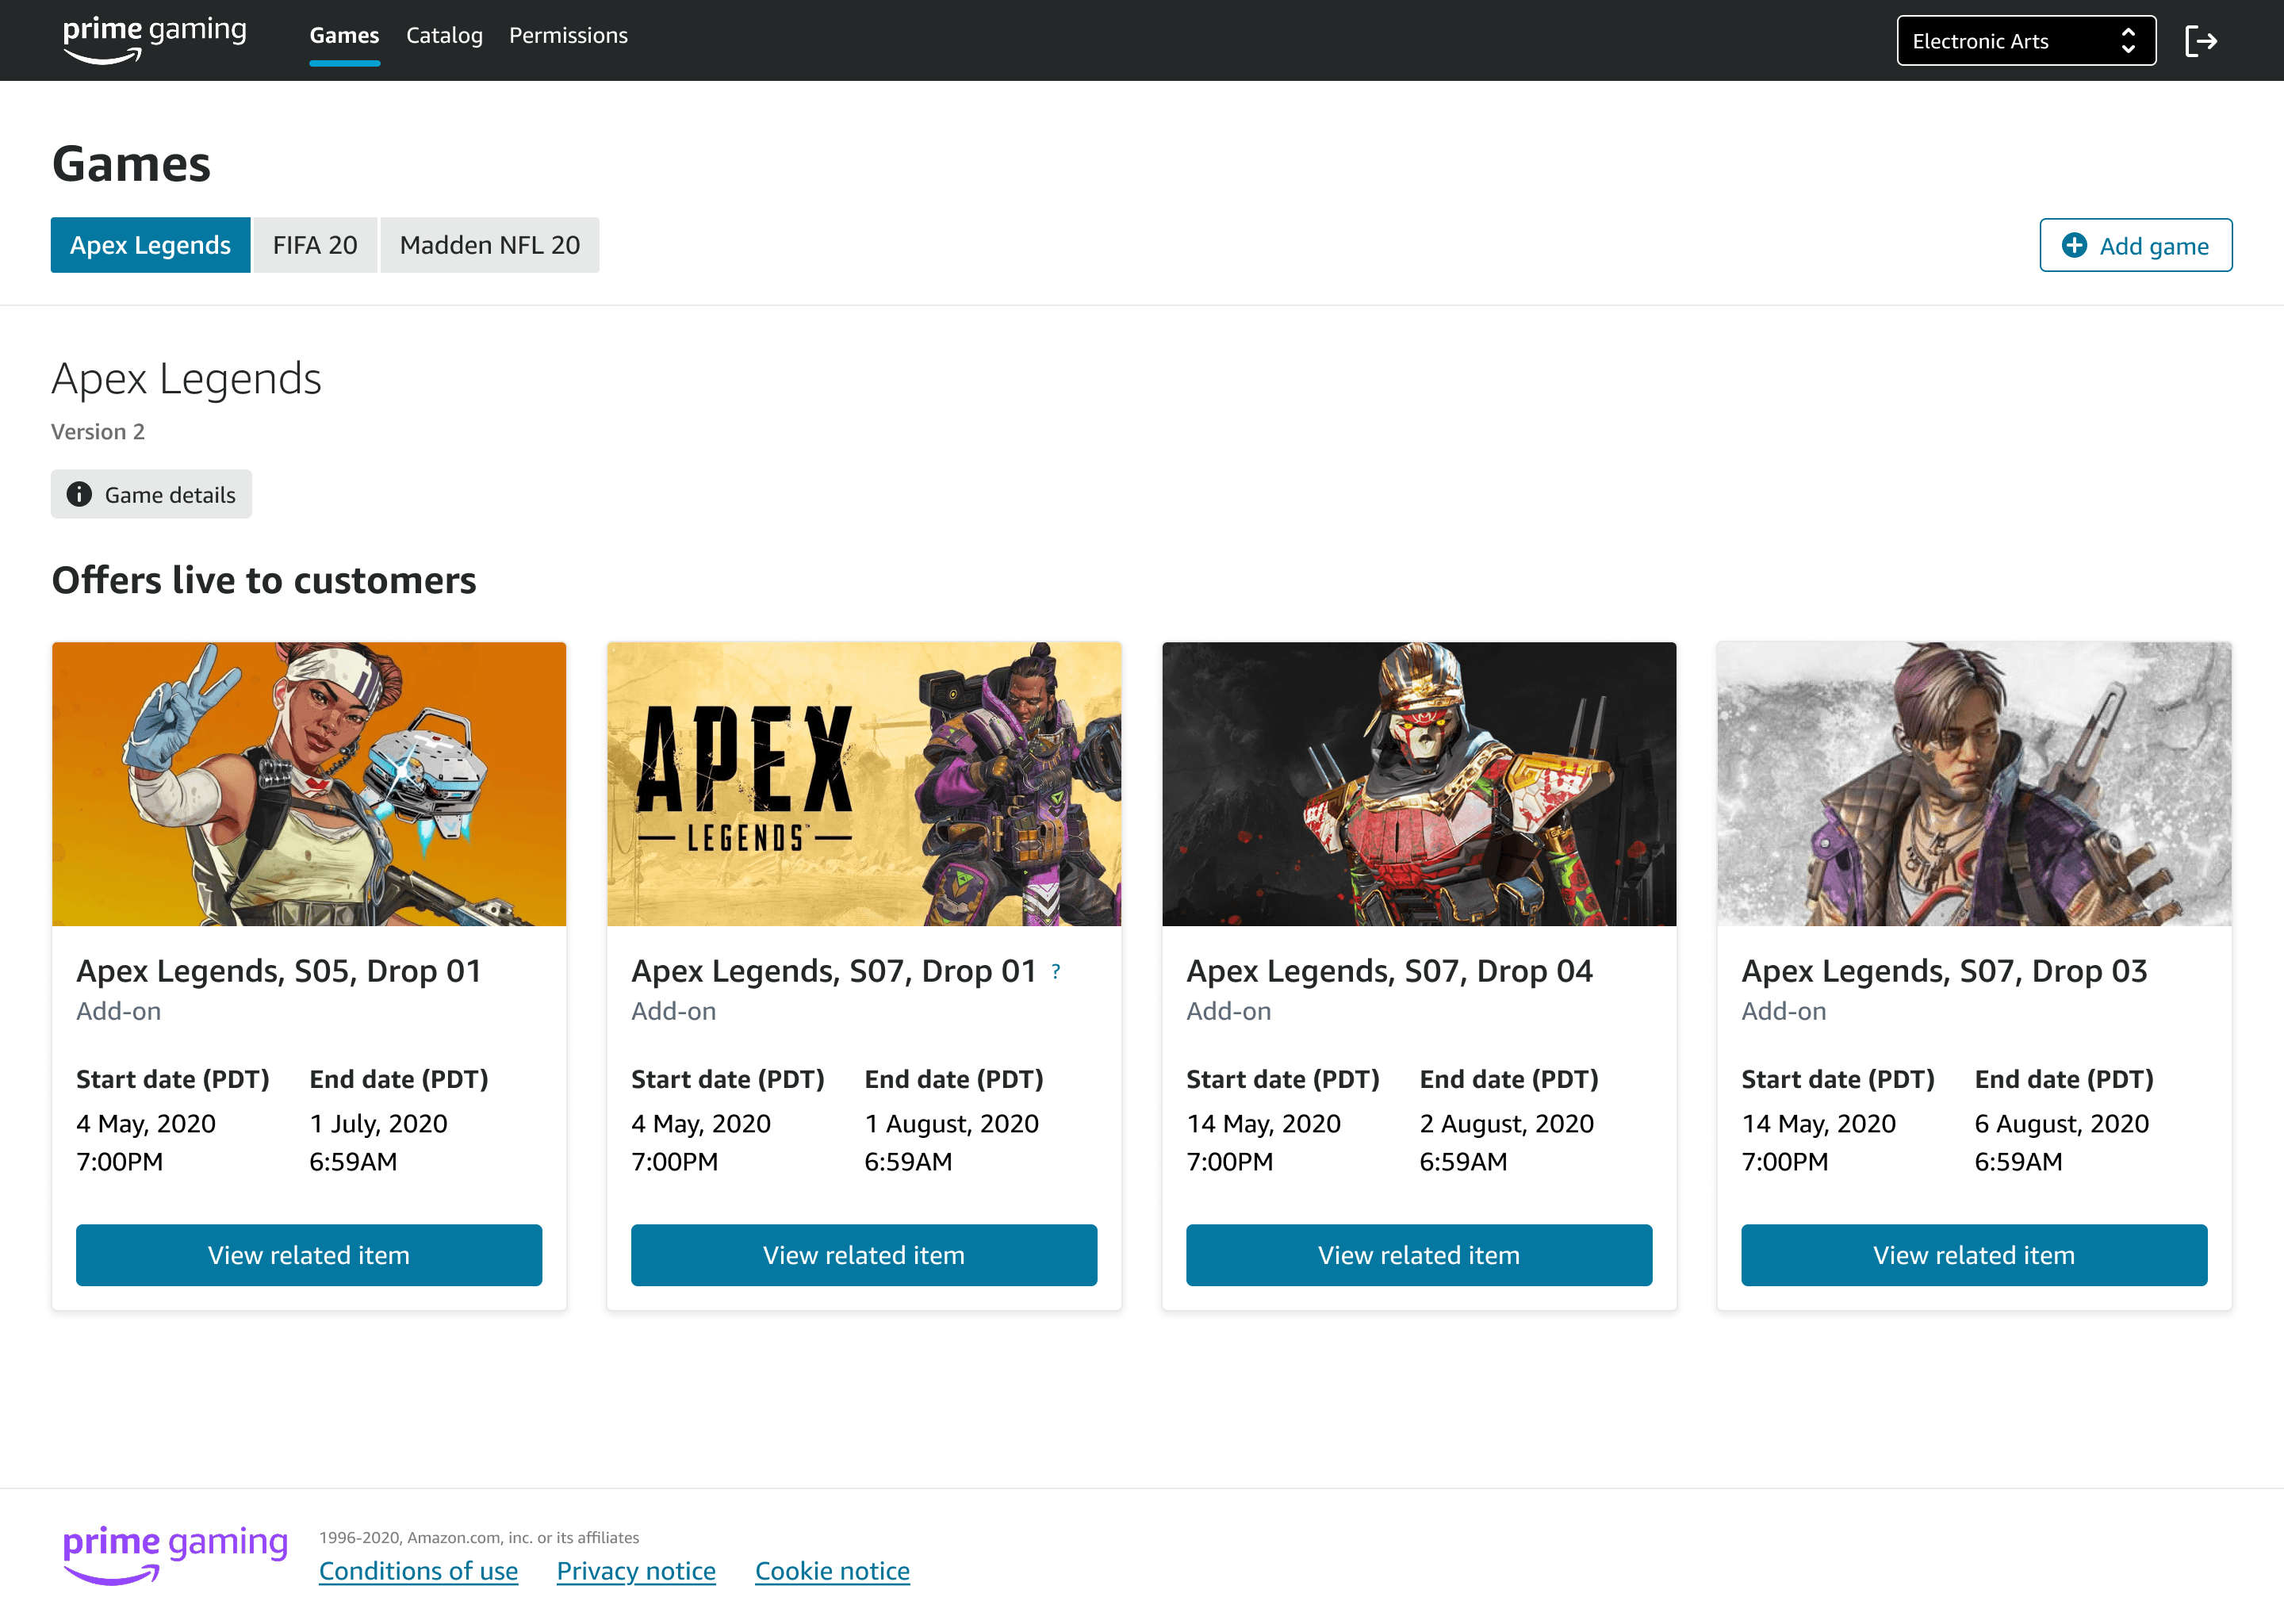Screen dimensions: 2284x1624
Task: Click the Game details info icon
Action: click(79, 494)
